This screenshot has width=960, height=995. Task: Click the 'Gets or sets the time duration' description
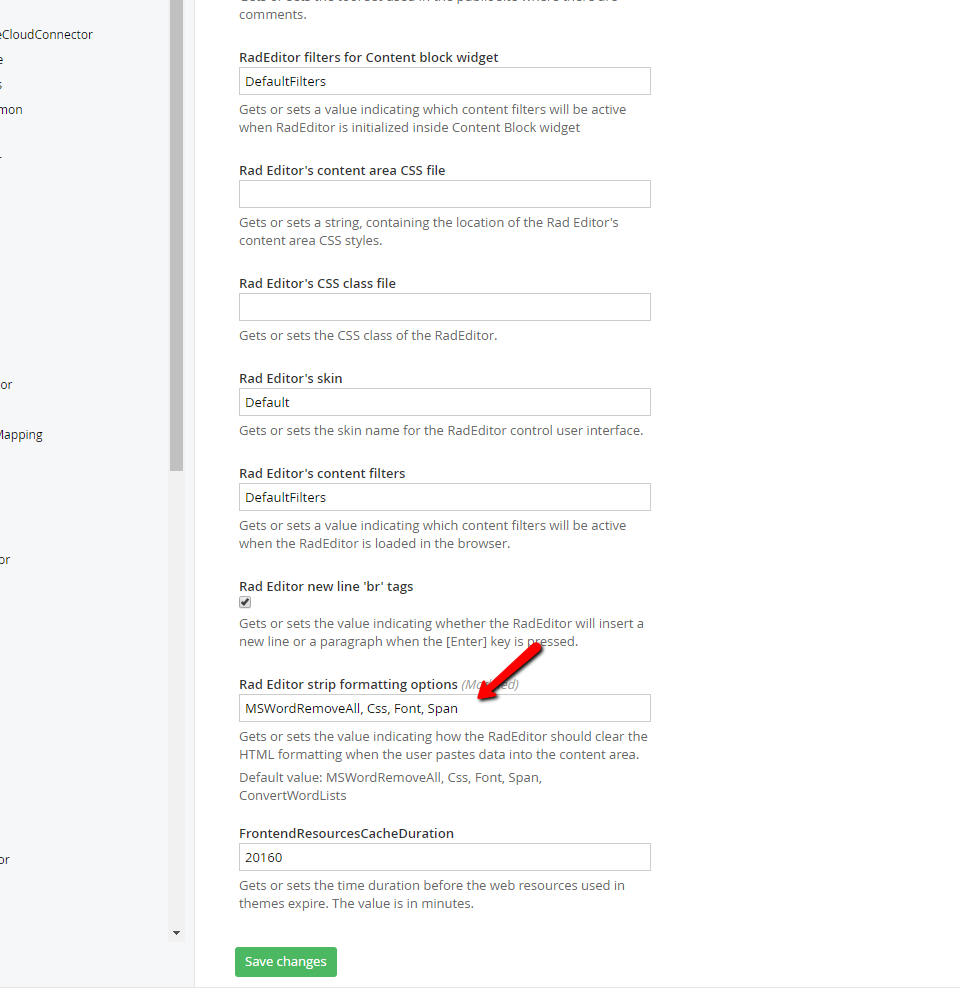point(431,894)
